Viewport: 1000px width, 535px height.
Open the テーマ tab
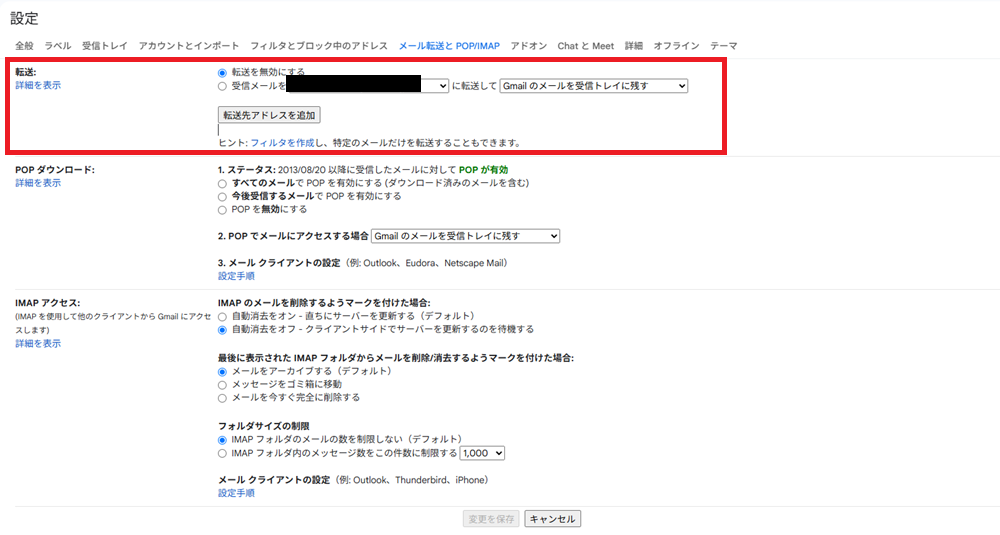pyautogui.click(x=723, y=46)
